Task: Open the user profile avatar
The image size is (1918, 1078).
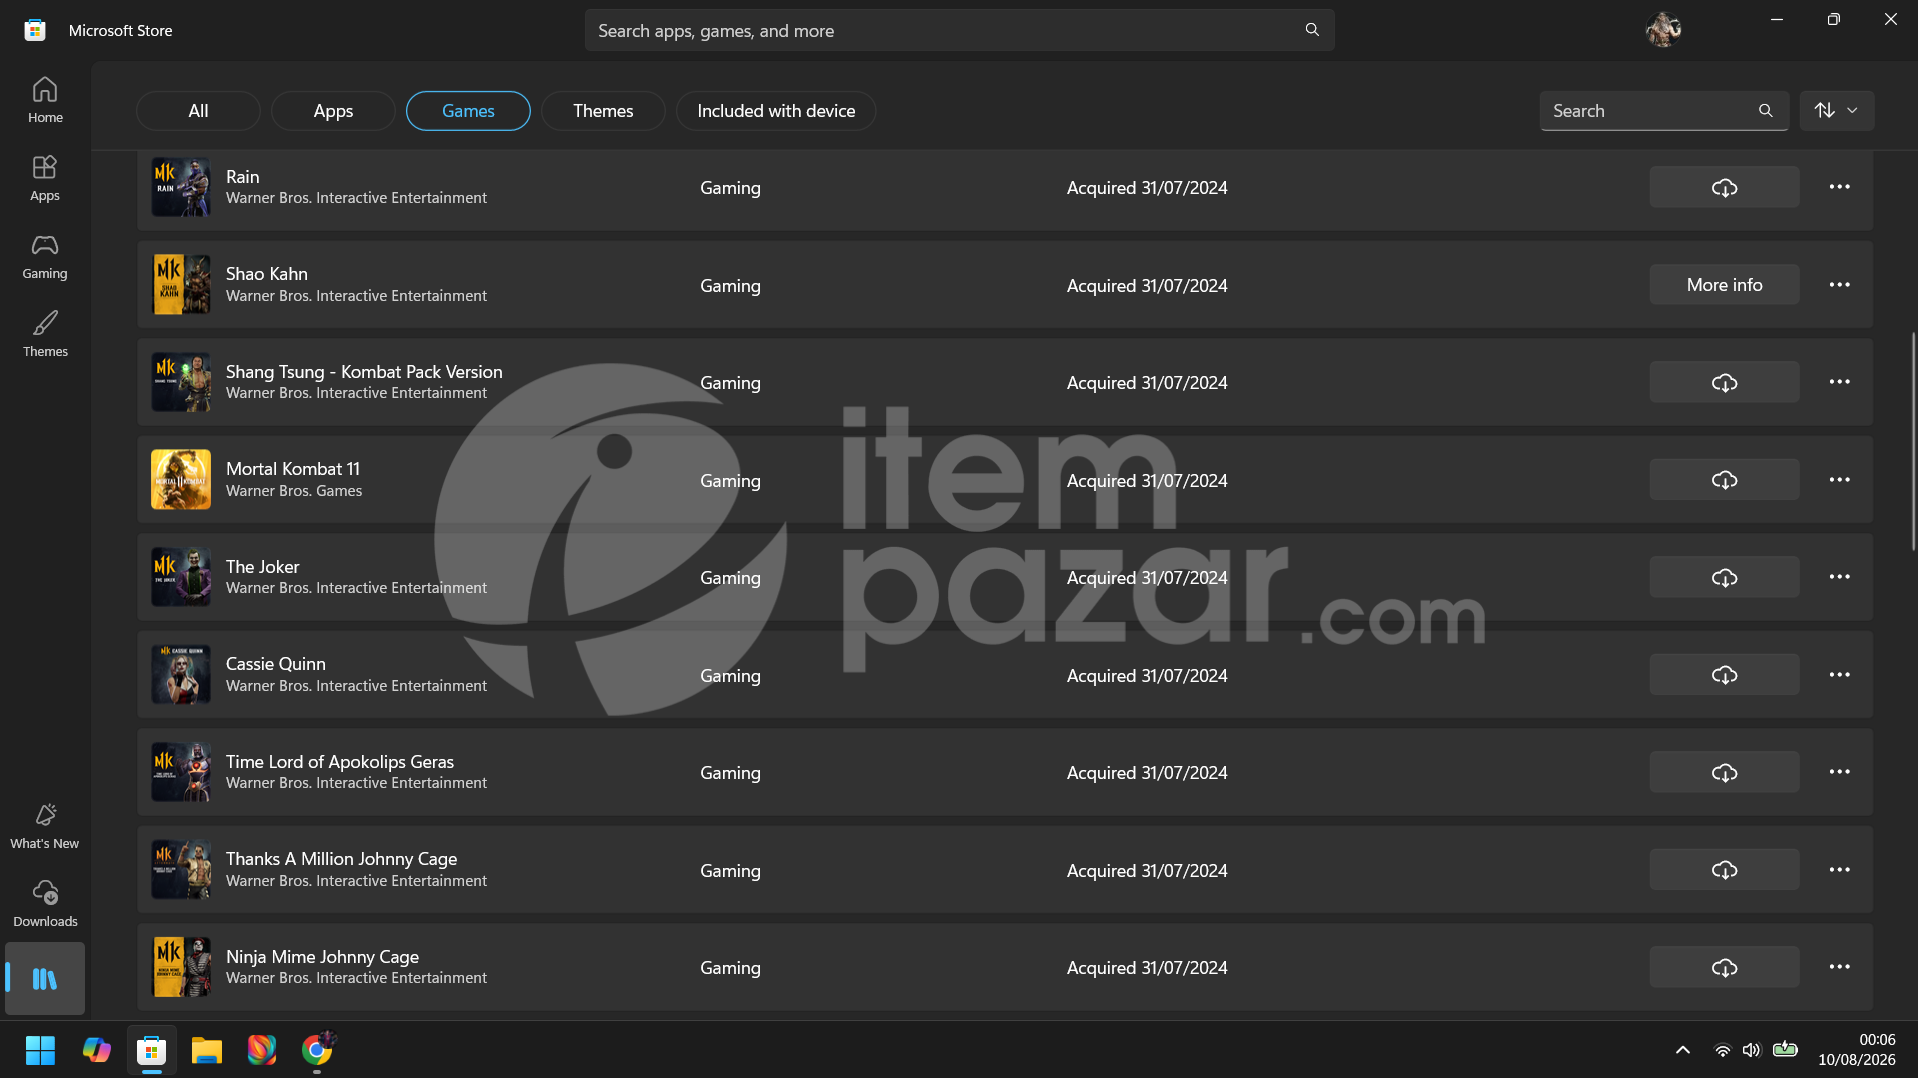Action: pyautogui.click(x=1663, y=30)
